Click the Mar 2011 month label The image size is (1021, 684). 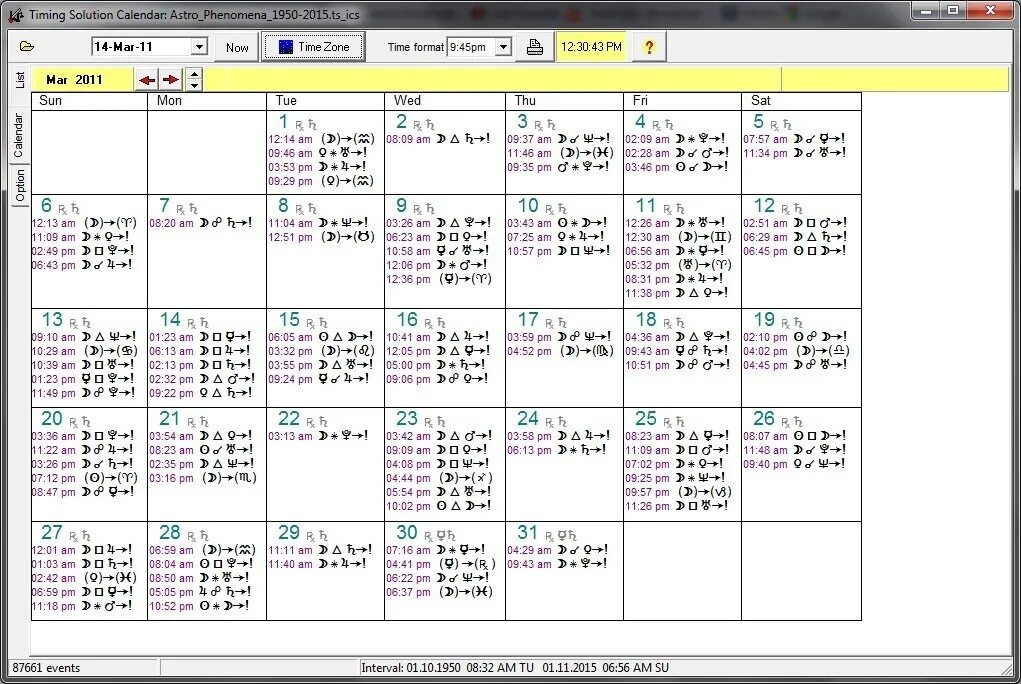tap(74, 79)
